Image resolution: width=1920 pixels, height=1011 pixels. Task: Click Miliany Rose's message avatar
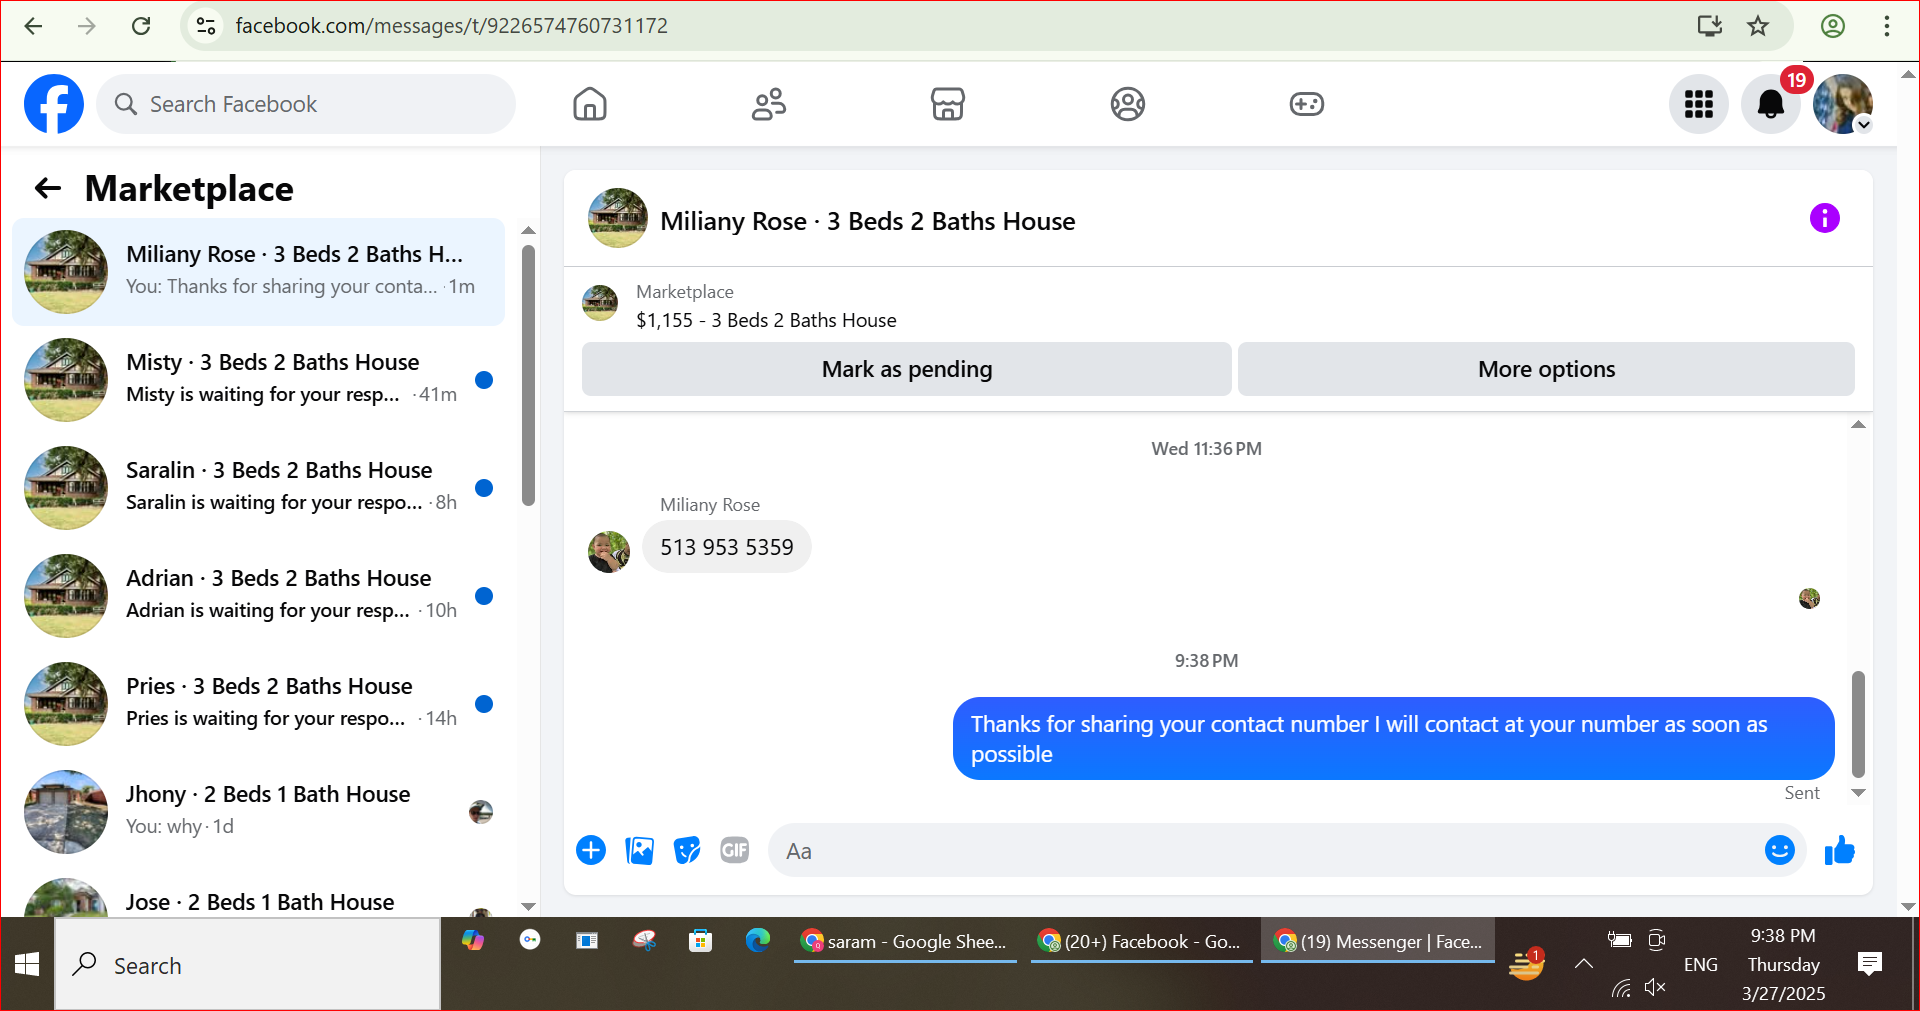click(x=608, y=552)
